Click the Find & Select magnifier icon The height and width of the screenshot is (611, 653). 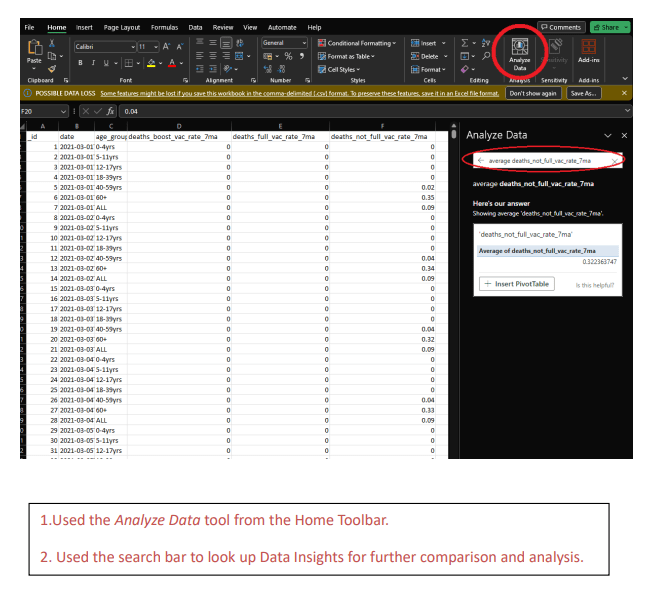point(484,56)
